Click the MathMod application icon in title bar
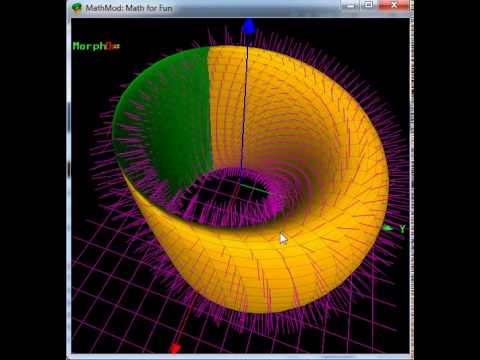The width and height of the screenshot is (480, 360). 77,8
